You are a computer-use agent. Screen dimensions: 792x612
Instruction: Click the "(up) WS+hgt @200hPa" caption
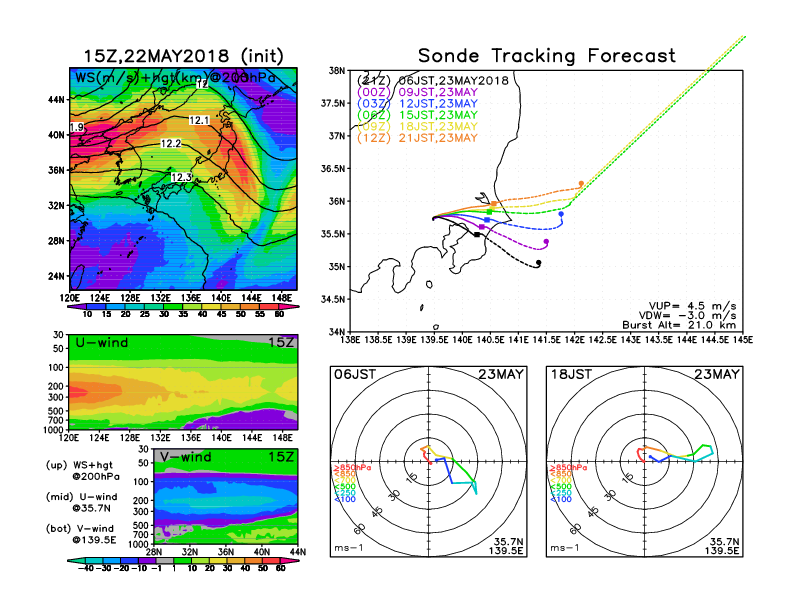pos(83,470)
